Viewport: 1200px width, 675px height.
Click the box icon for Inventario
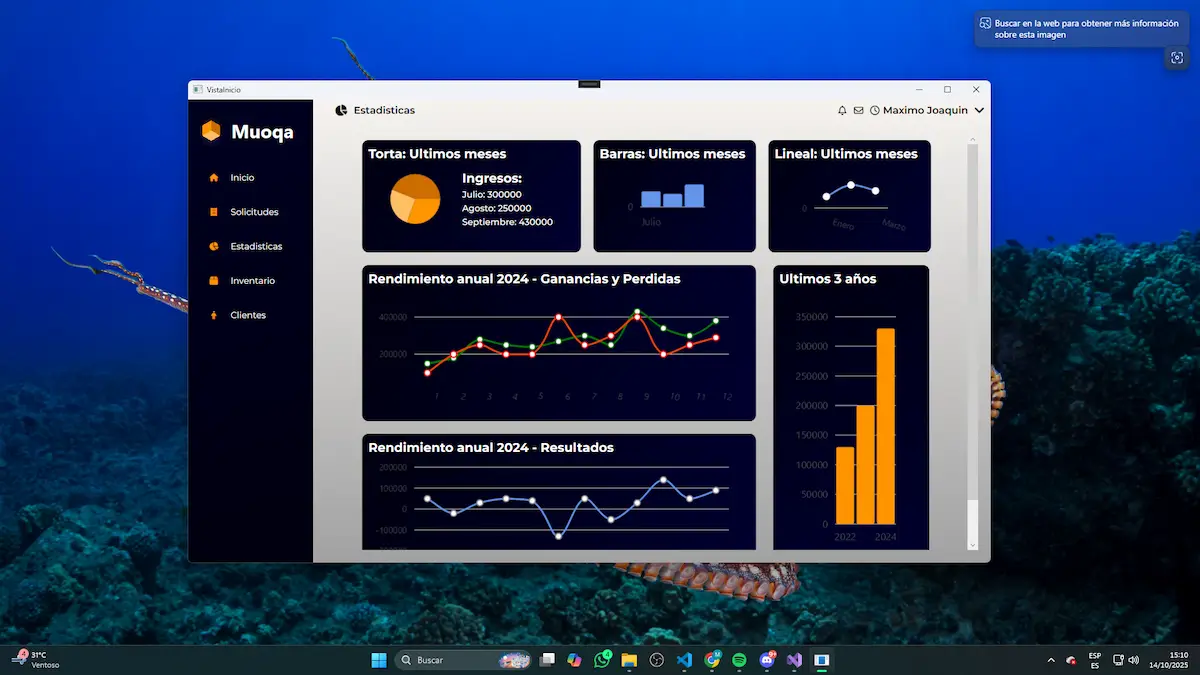[213, 281]
